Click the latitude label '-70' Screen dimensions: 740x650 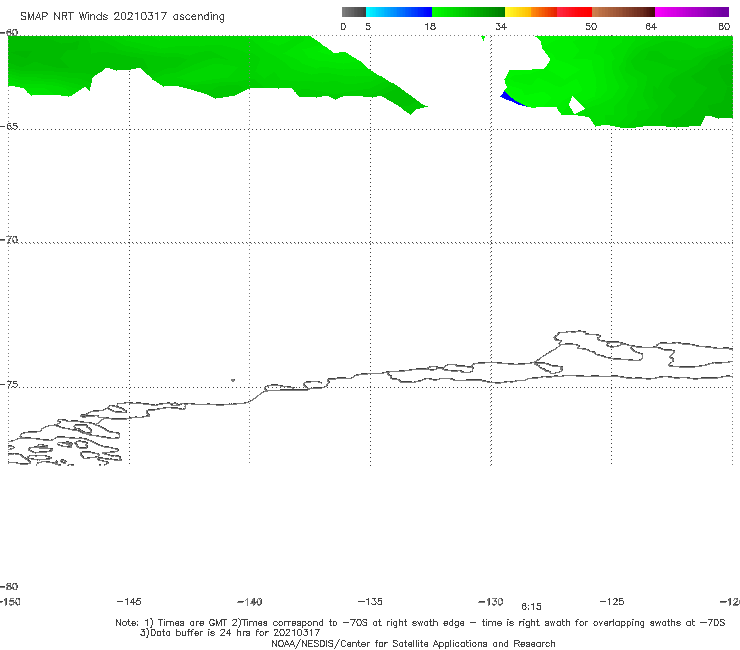9,240
